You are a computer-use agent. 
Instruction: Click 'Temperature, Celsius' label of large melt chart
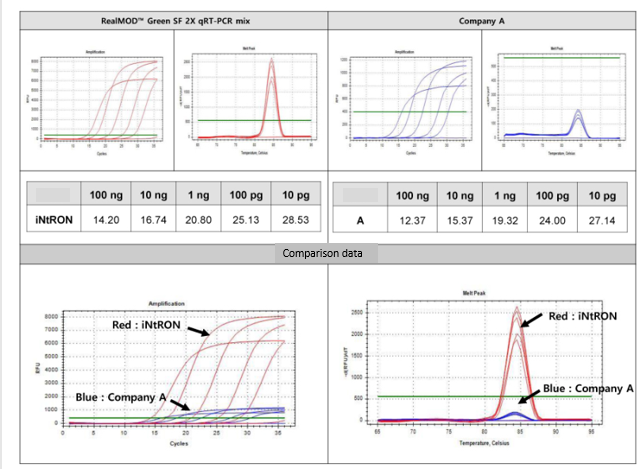point(484,443)
